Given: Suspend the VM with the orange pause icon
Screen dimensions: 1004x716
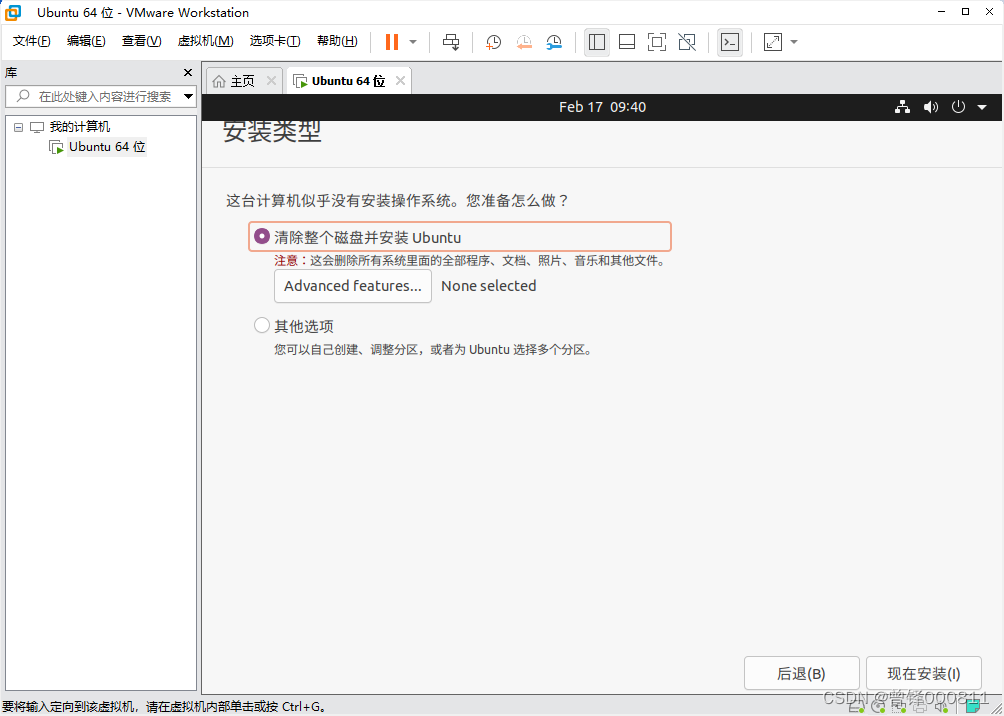Looking at the screenshot, I should [392, 42].
